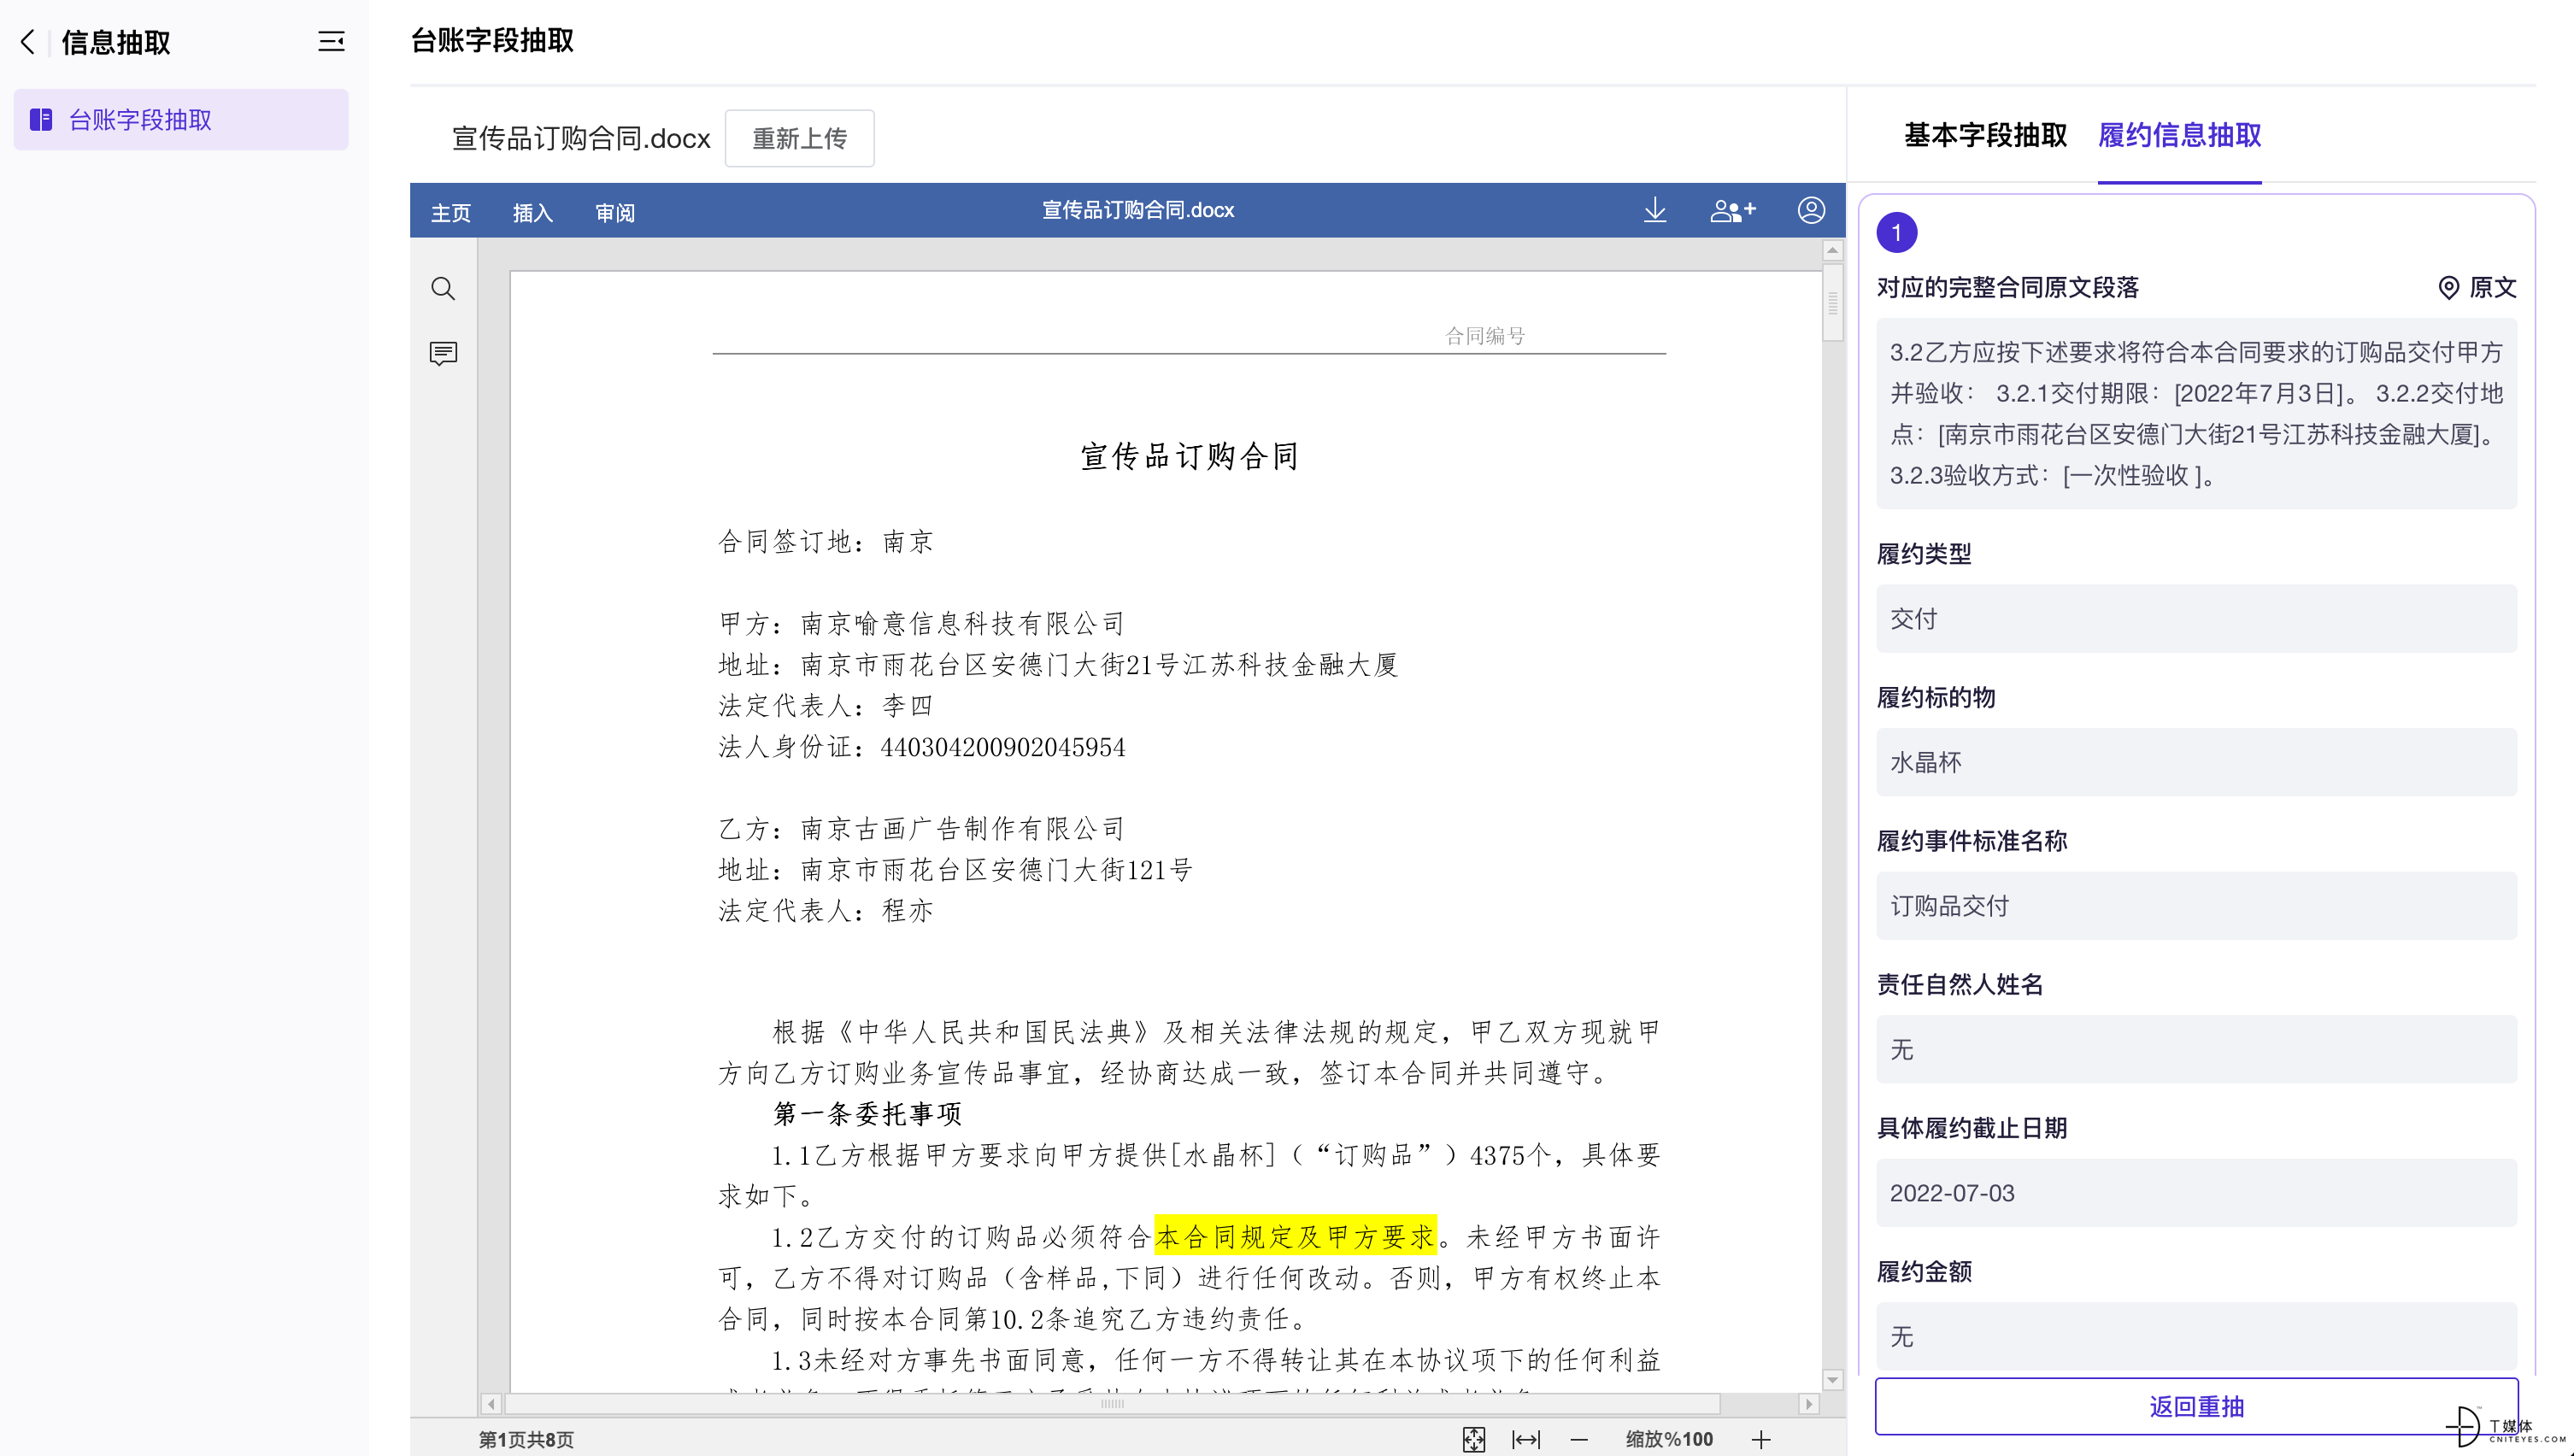Open the 插入 tab in the document viewer
The image size is (2574, 1456).
[x=532, y=212]
